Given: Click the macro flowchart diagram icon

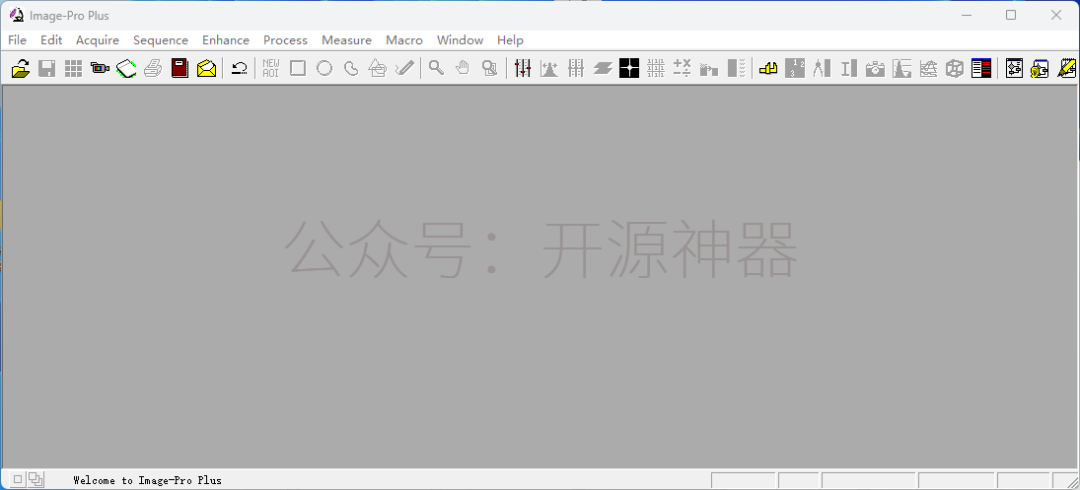Looking at the screenshot, I should tap(1014, 68).
